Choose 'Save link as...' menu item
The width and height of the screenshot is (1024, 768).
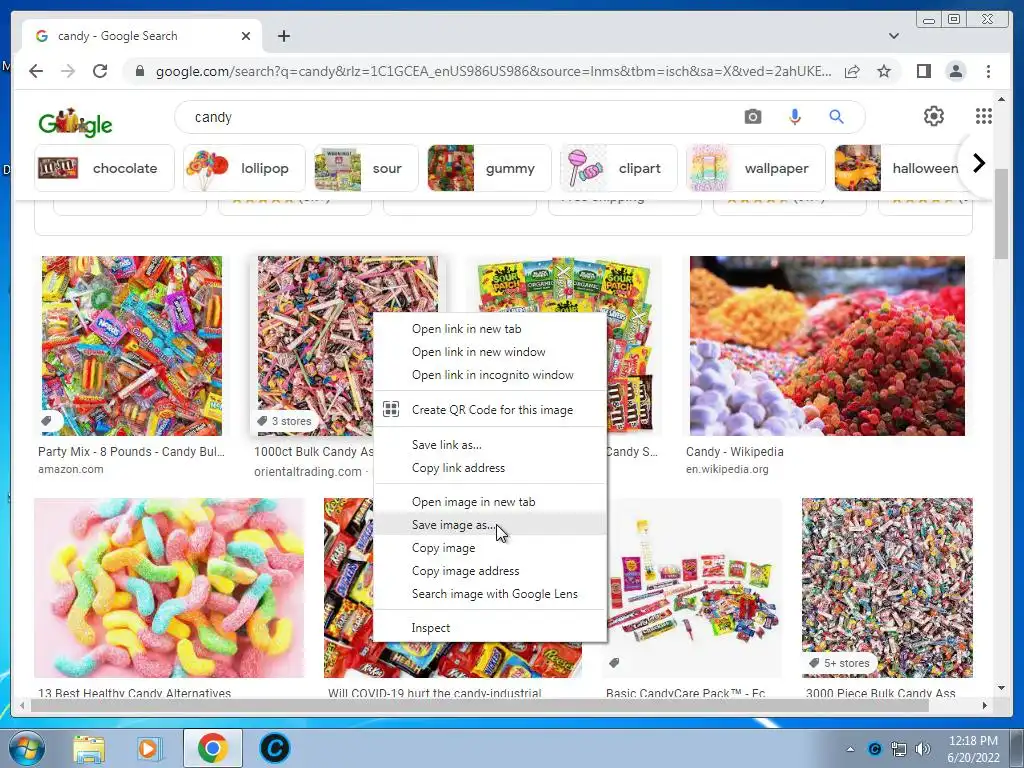(490, 445)
